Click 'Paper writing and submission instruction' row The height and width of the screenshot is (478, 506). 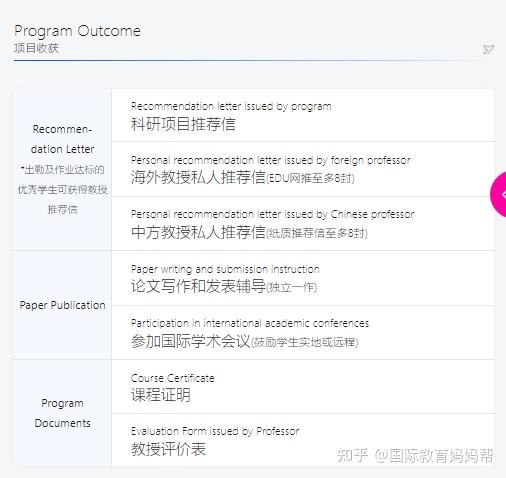pos(303,278)
